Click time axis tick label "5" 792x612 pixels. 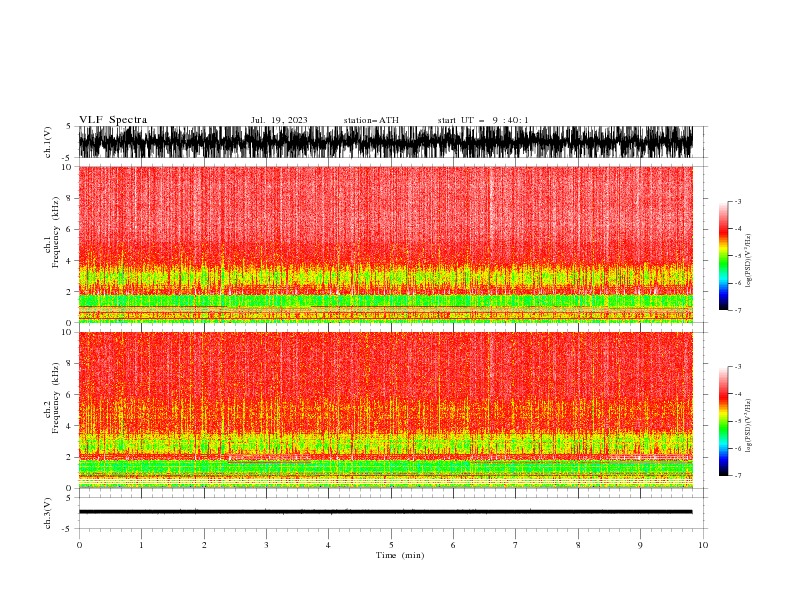tap(391, 545)
